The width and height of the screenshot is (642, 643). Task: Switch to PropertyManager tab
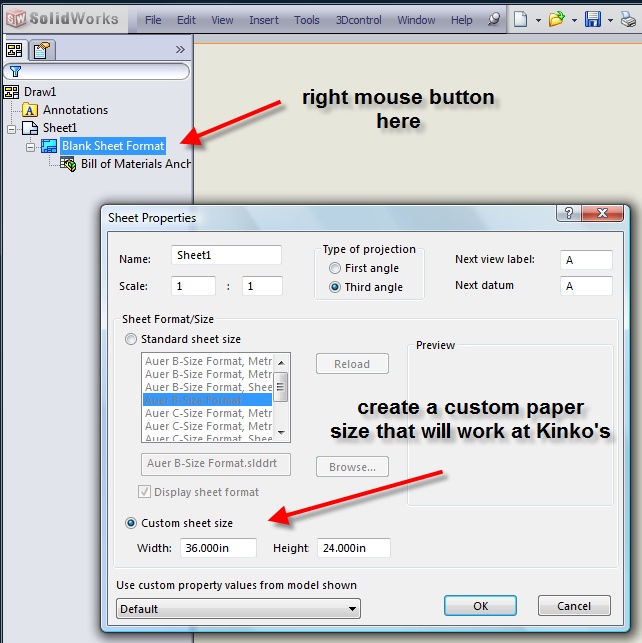pyautogui.click(x=42, y=50)
